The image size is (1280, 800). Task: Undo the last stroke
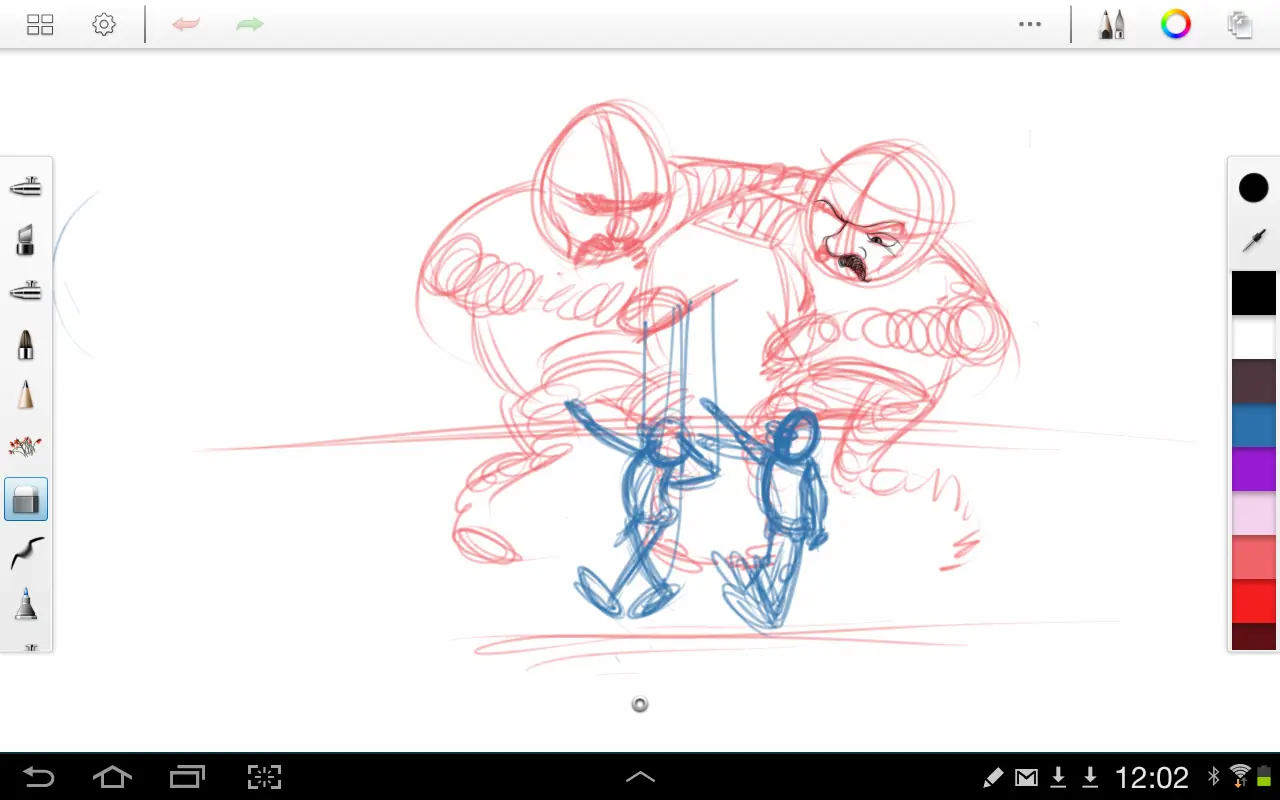pyautogui.click(x=186, y=24)
